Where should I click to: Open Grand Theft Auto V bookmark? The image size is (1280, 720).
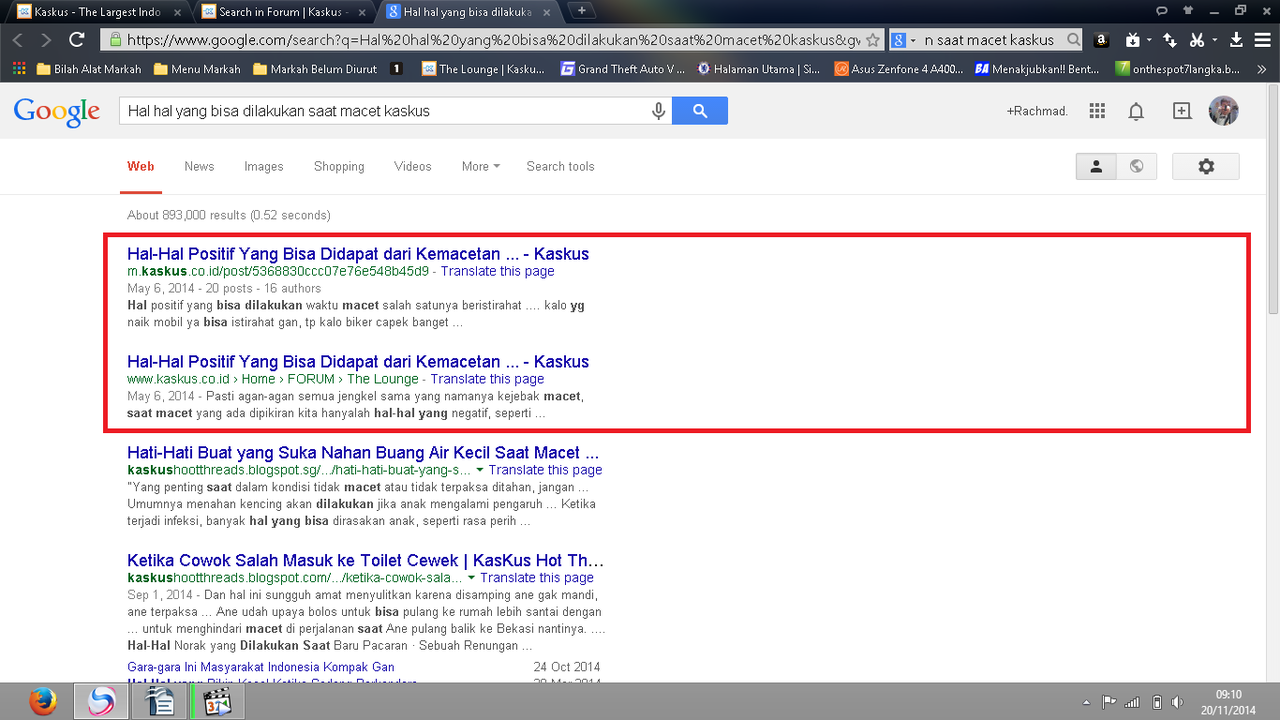[x=623, y=69]
